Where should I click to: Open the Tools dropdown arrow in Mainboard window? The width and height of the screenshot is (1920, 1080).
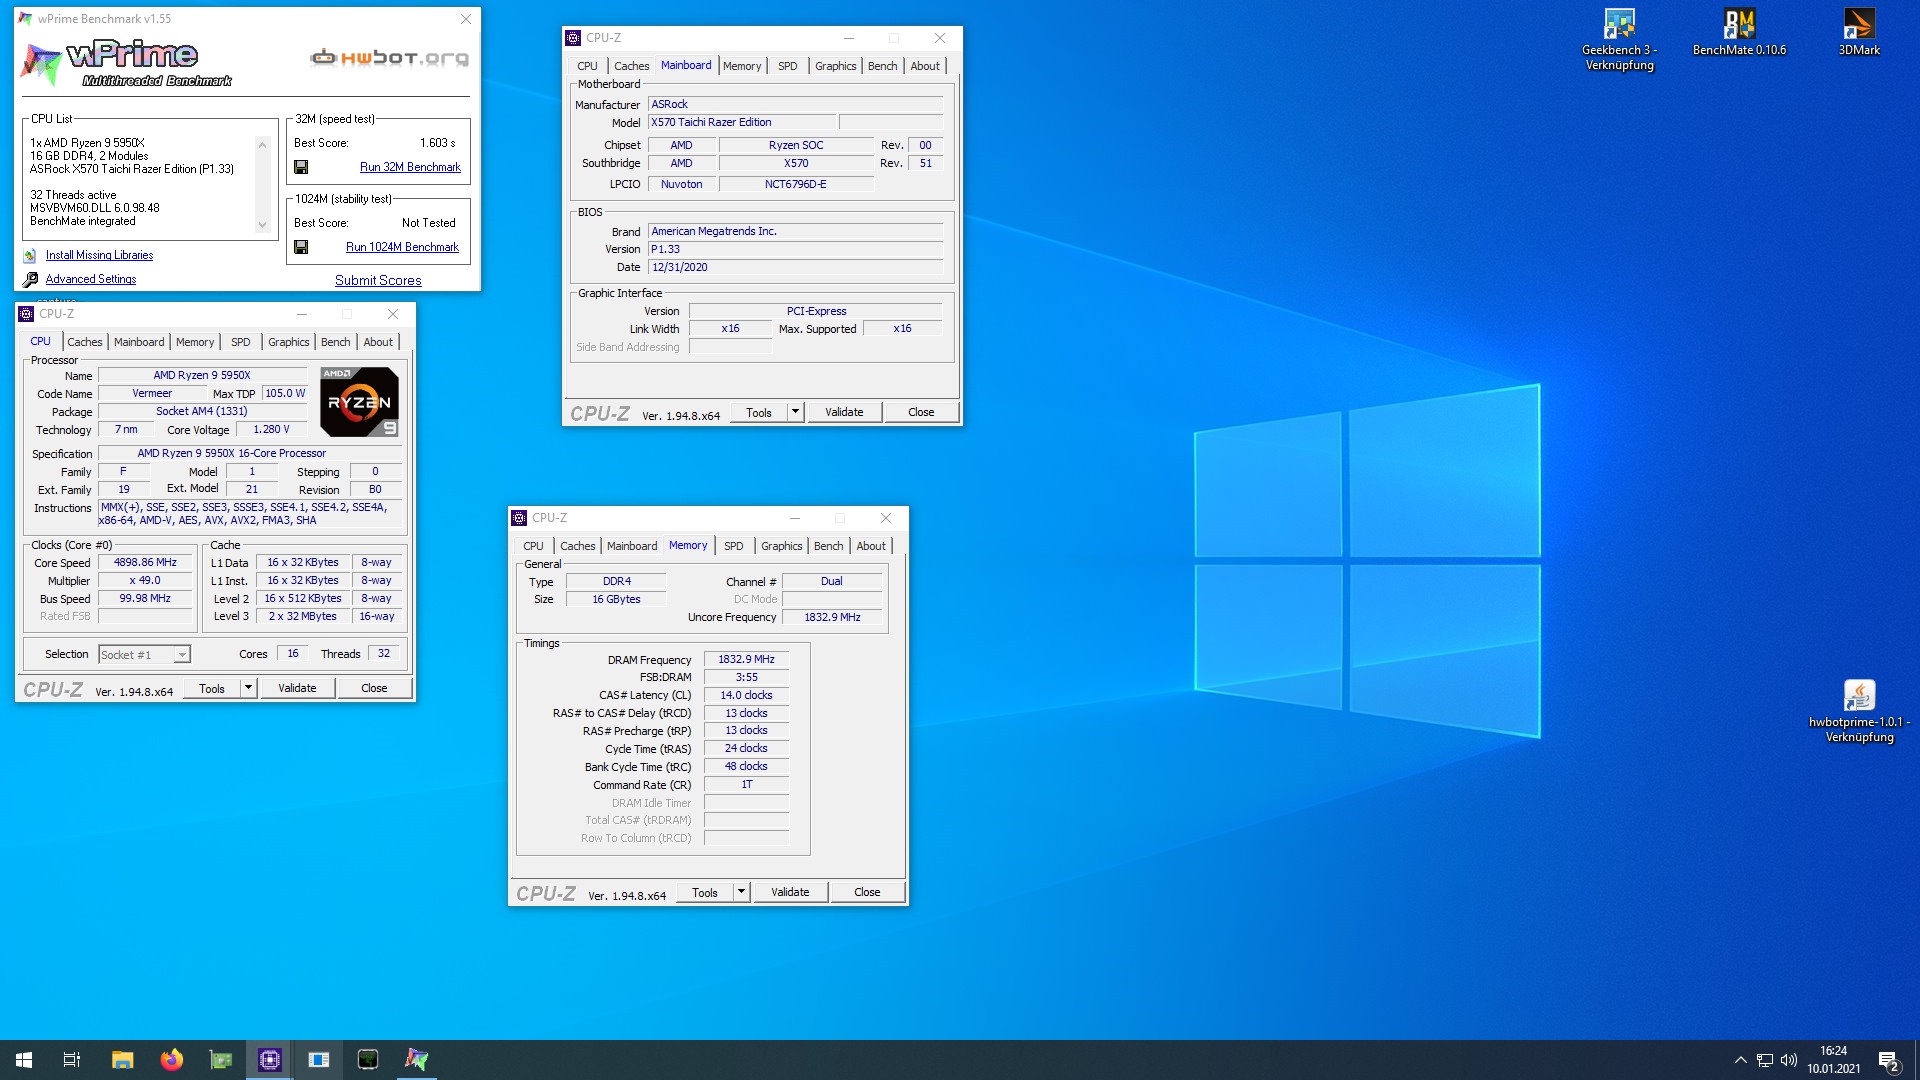pos(796,412)
